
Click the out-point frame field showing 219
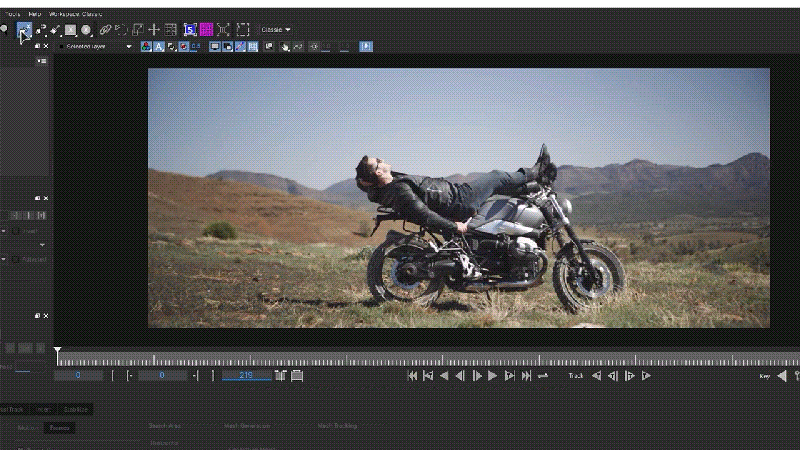tap(246, 376)
